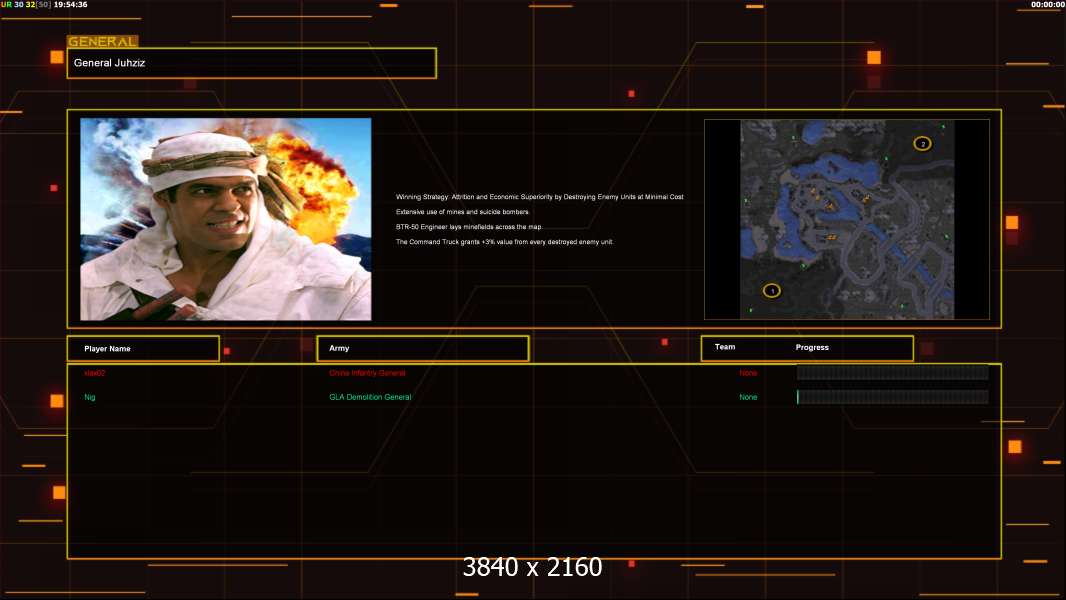Click the 00:00:00 game timer

click(1048, 5)
